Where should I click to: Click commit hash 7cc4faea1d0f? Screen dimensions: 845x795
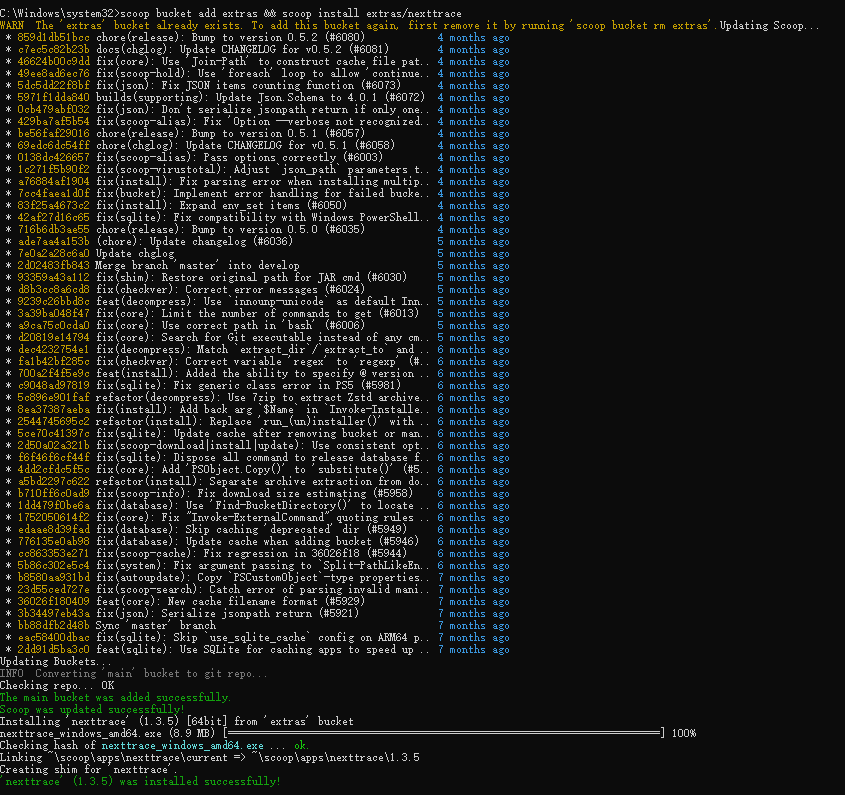coord(53,193)
